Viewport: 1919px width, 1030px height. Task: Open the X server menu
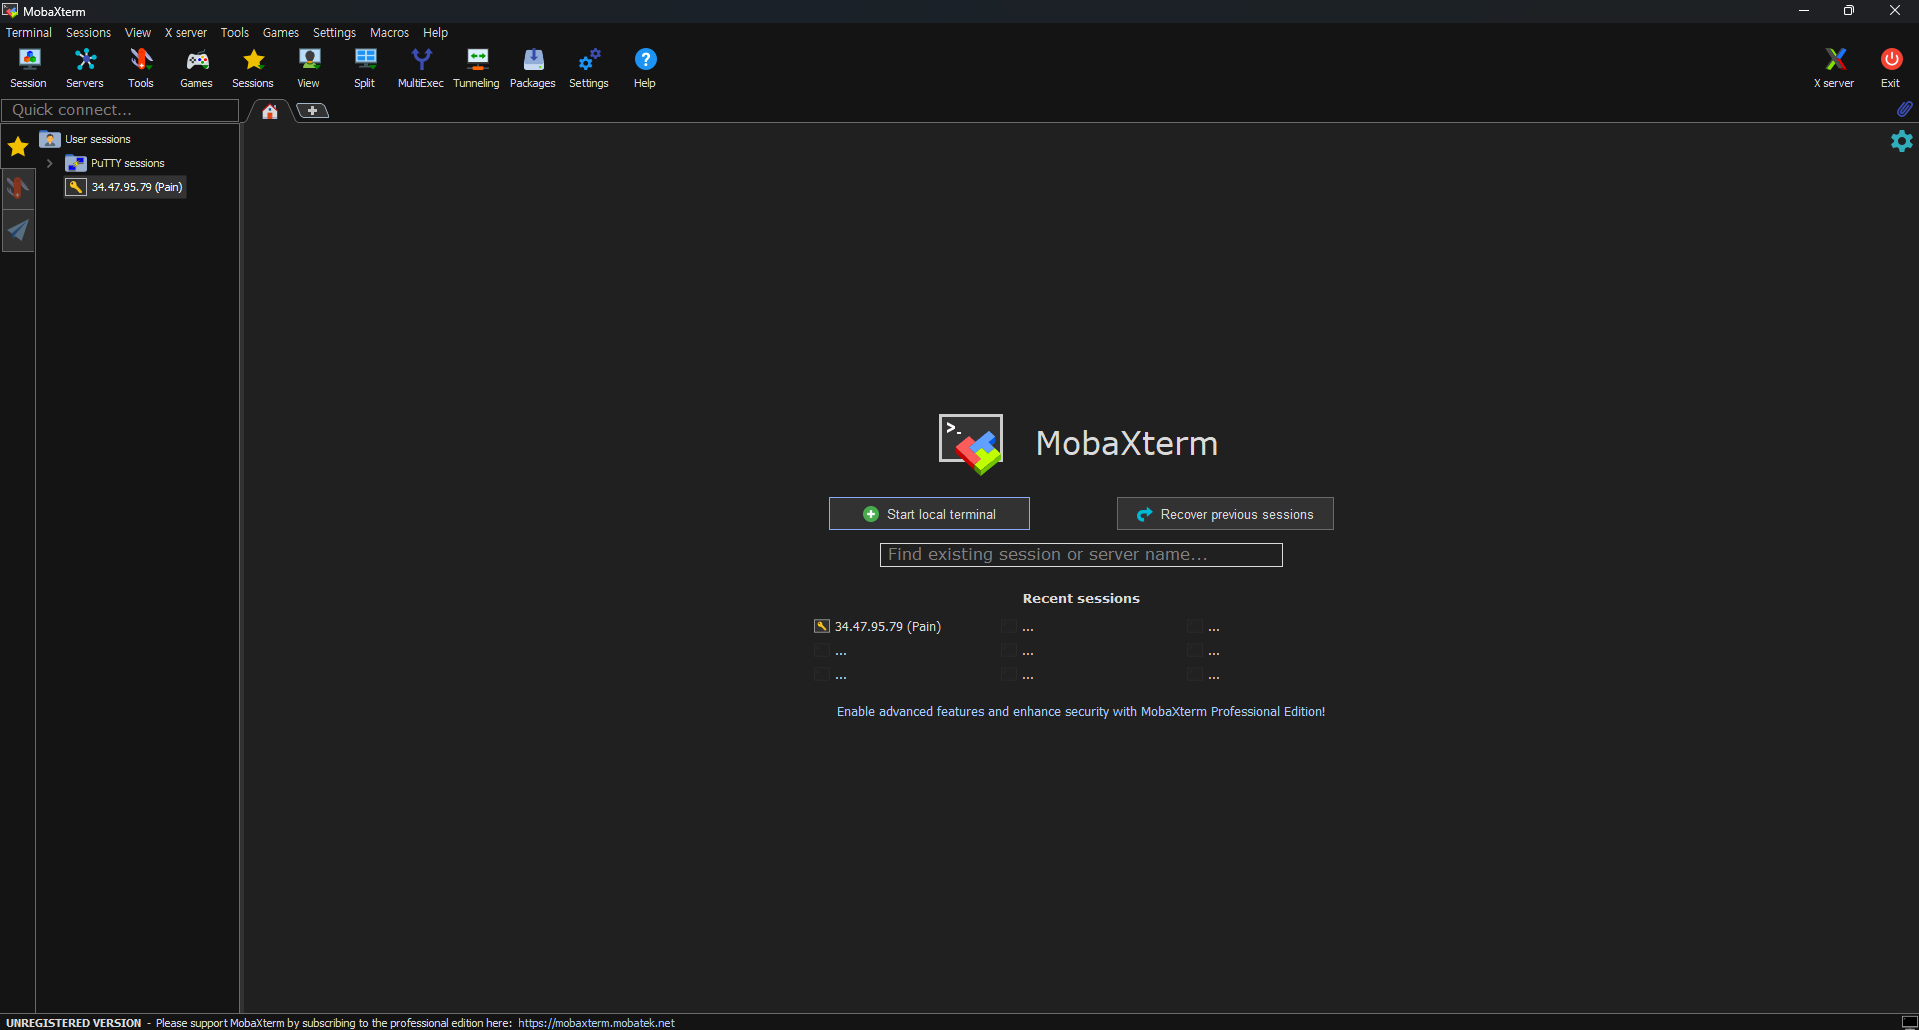(186, 33)
